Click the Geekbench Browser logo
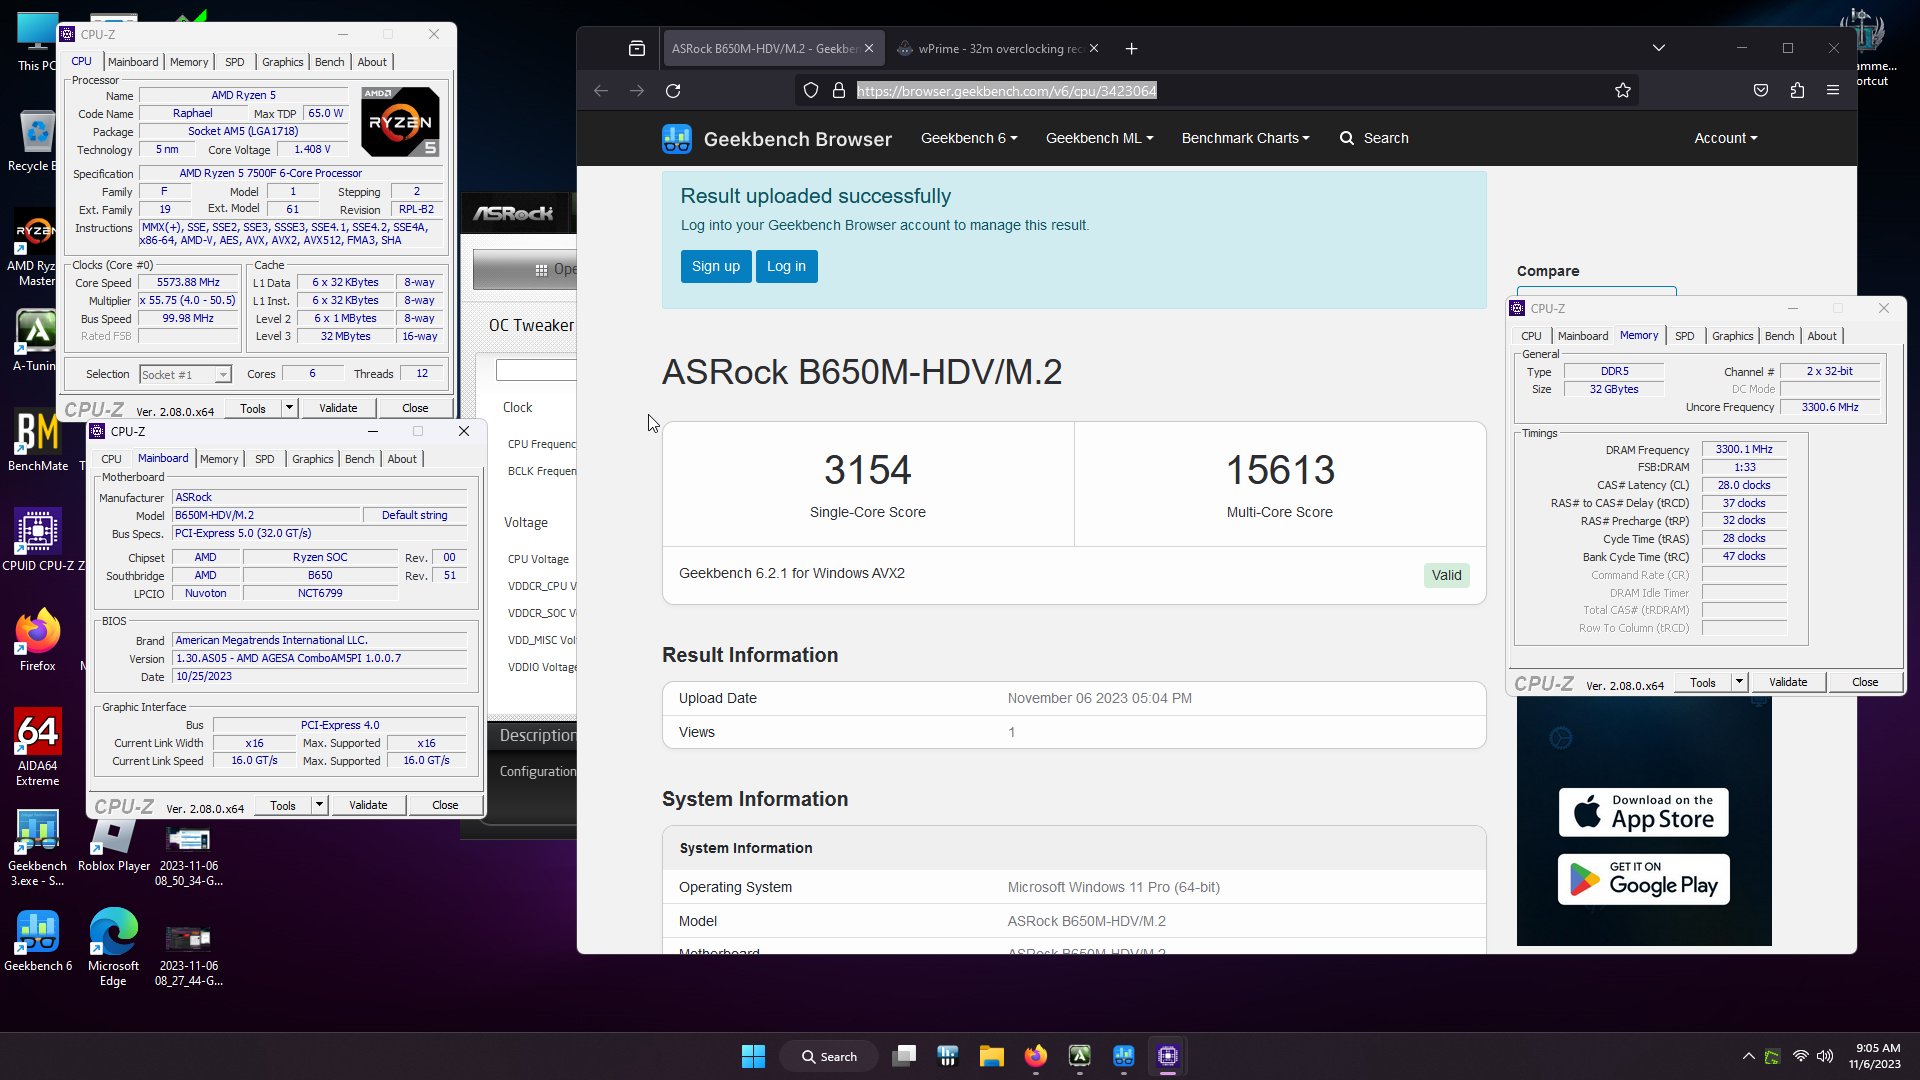Screen dimensions: 1920x1080 [777, 139]
